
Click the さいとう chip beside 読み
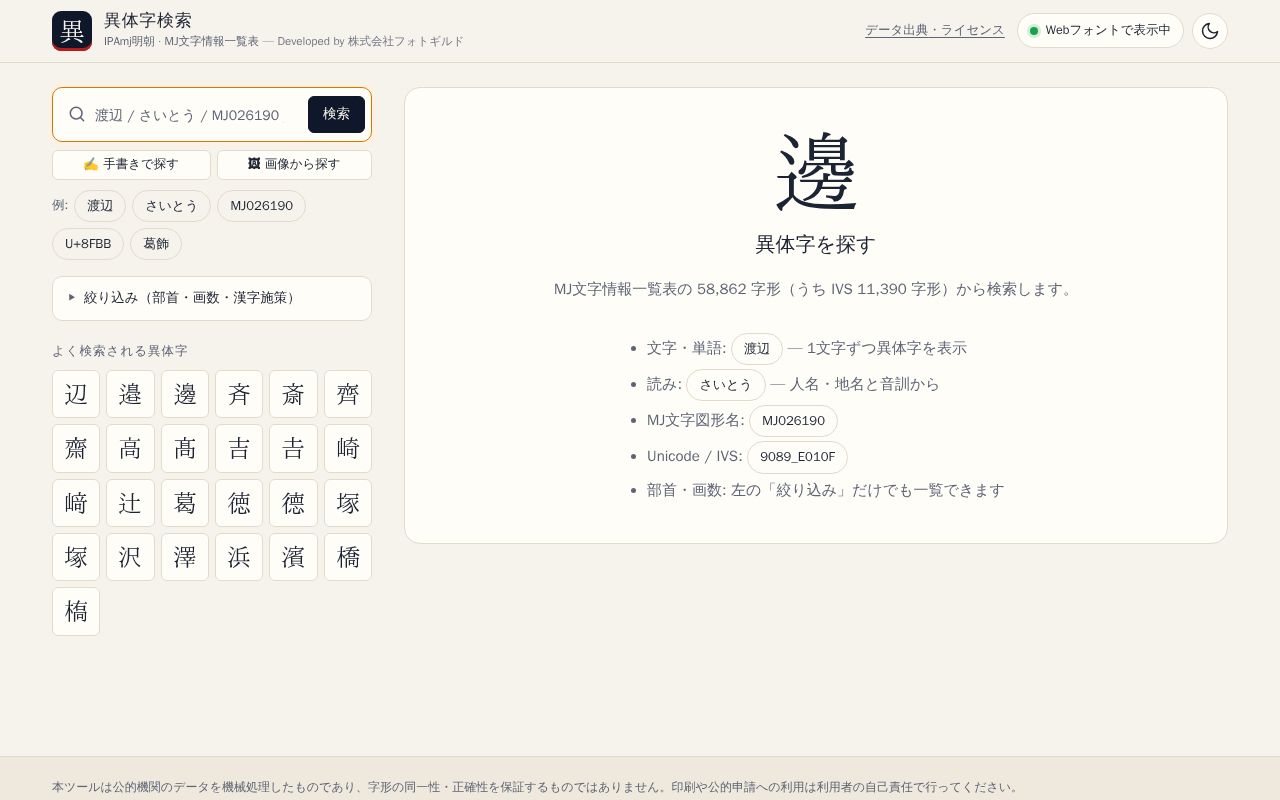point(725,385)
